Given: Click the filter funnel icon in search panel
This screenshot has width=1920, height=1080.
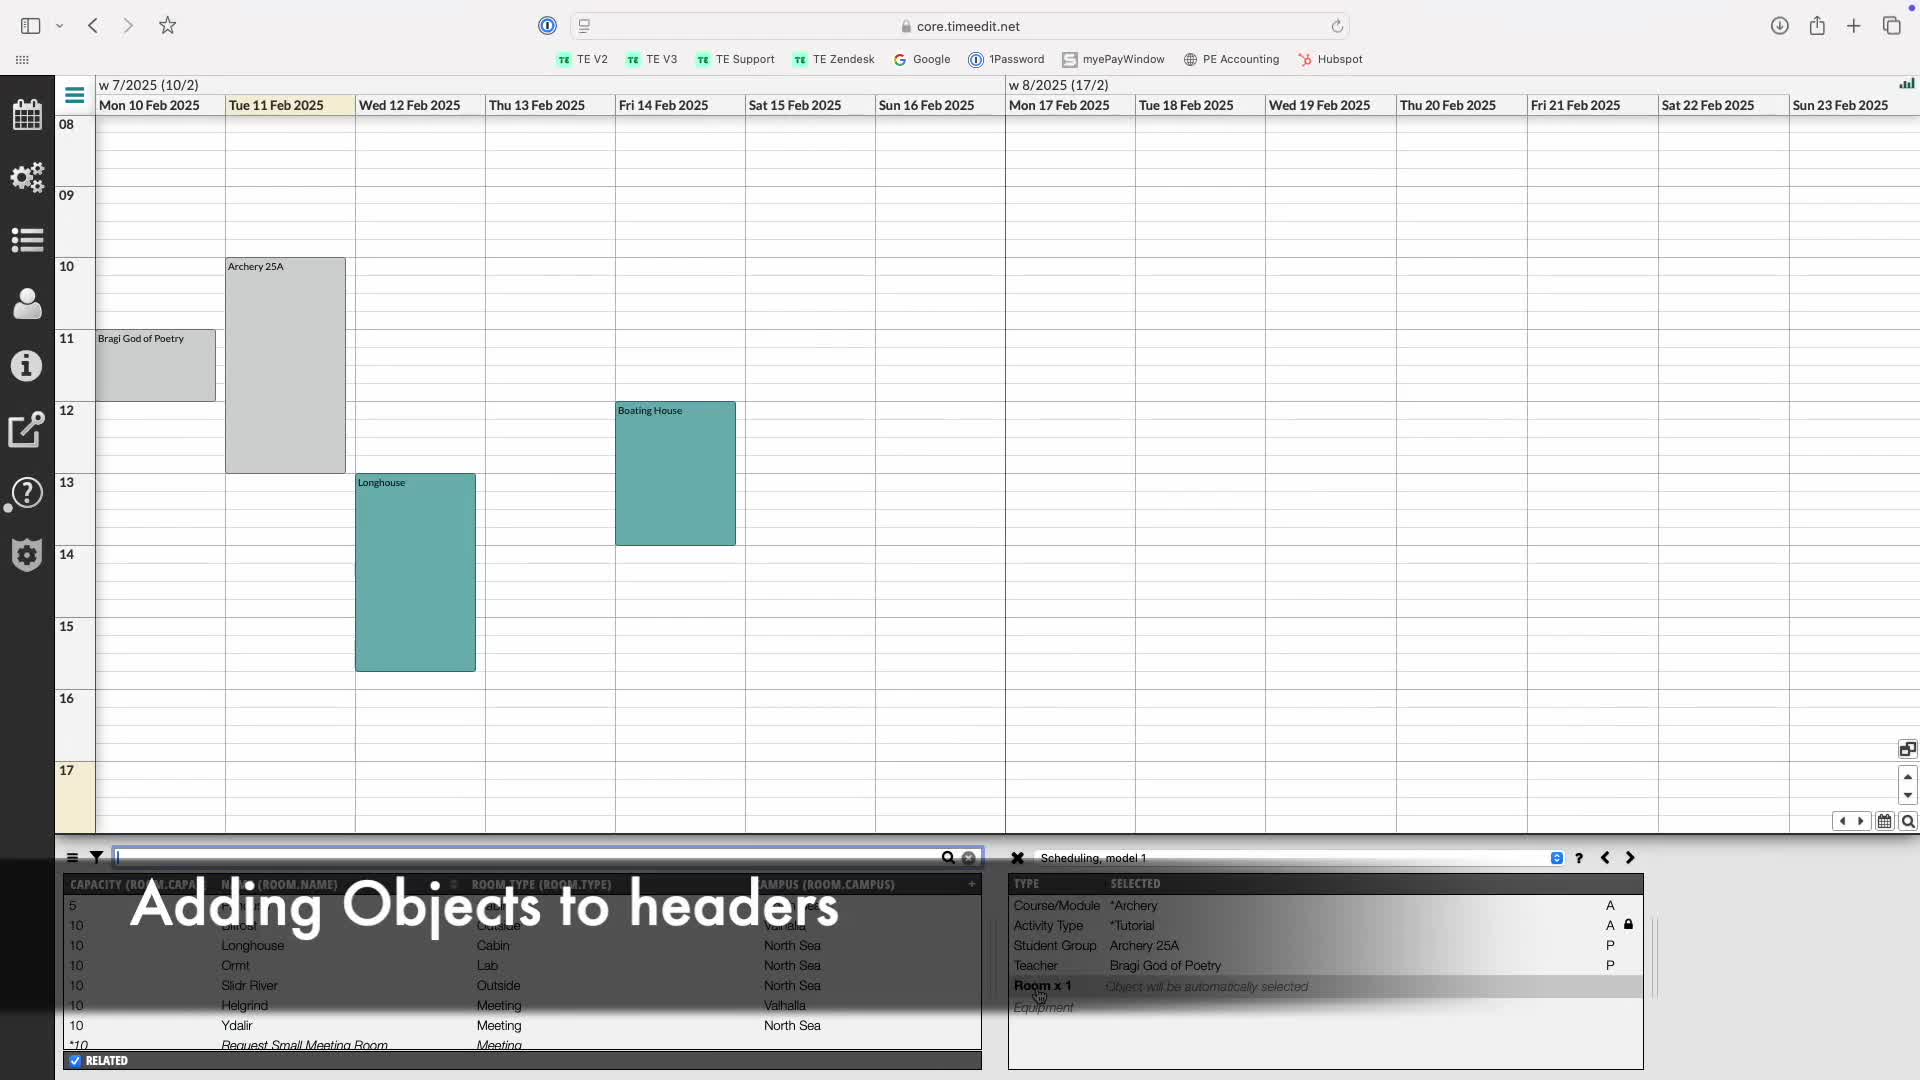Looking at the screenshot, I should click(x=96, y=858).
